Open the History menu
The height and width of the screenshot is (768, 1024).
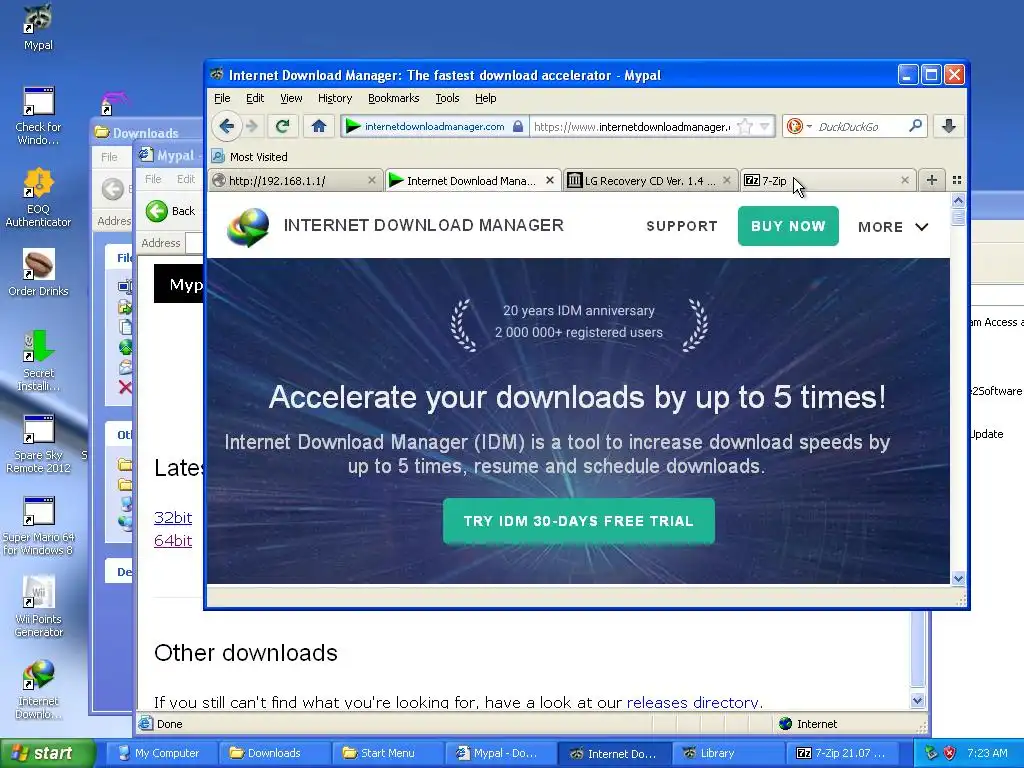click(x=335, y=98)
